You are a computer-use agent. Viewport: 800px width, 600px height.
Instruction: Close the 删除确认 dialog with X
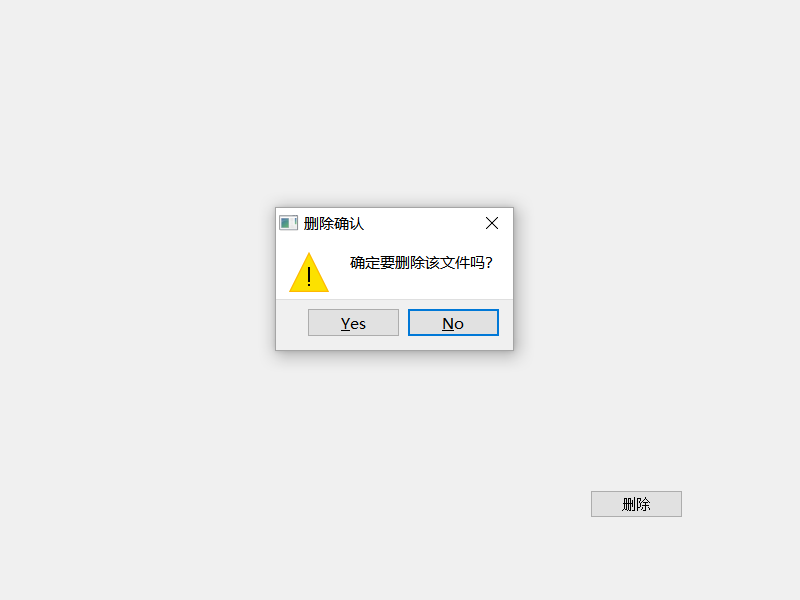coord(492,223)
